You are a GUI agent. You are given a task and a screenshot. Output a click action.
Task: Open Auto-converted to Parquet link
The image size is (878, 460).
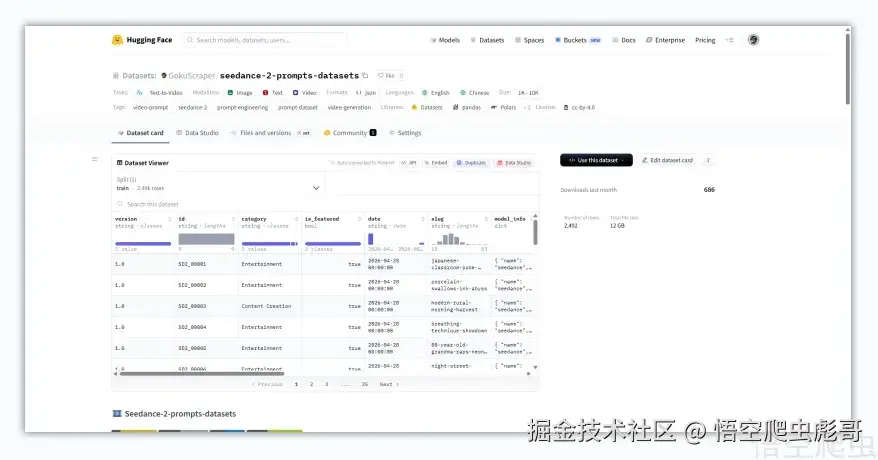[362, 163]
